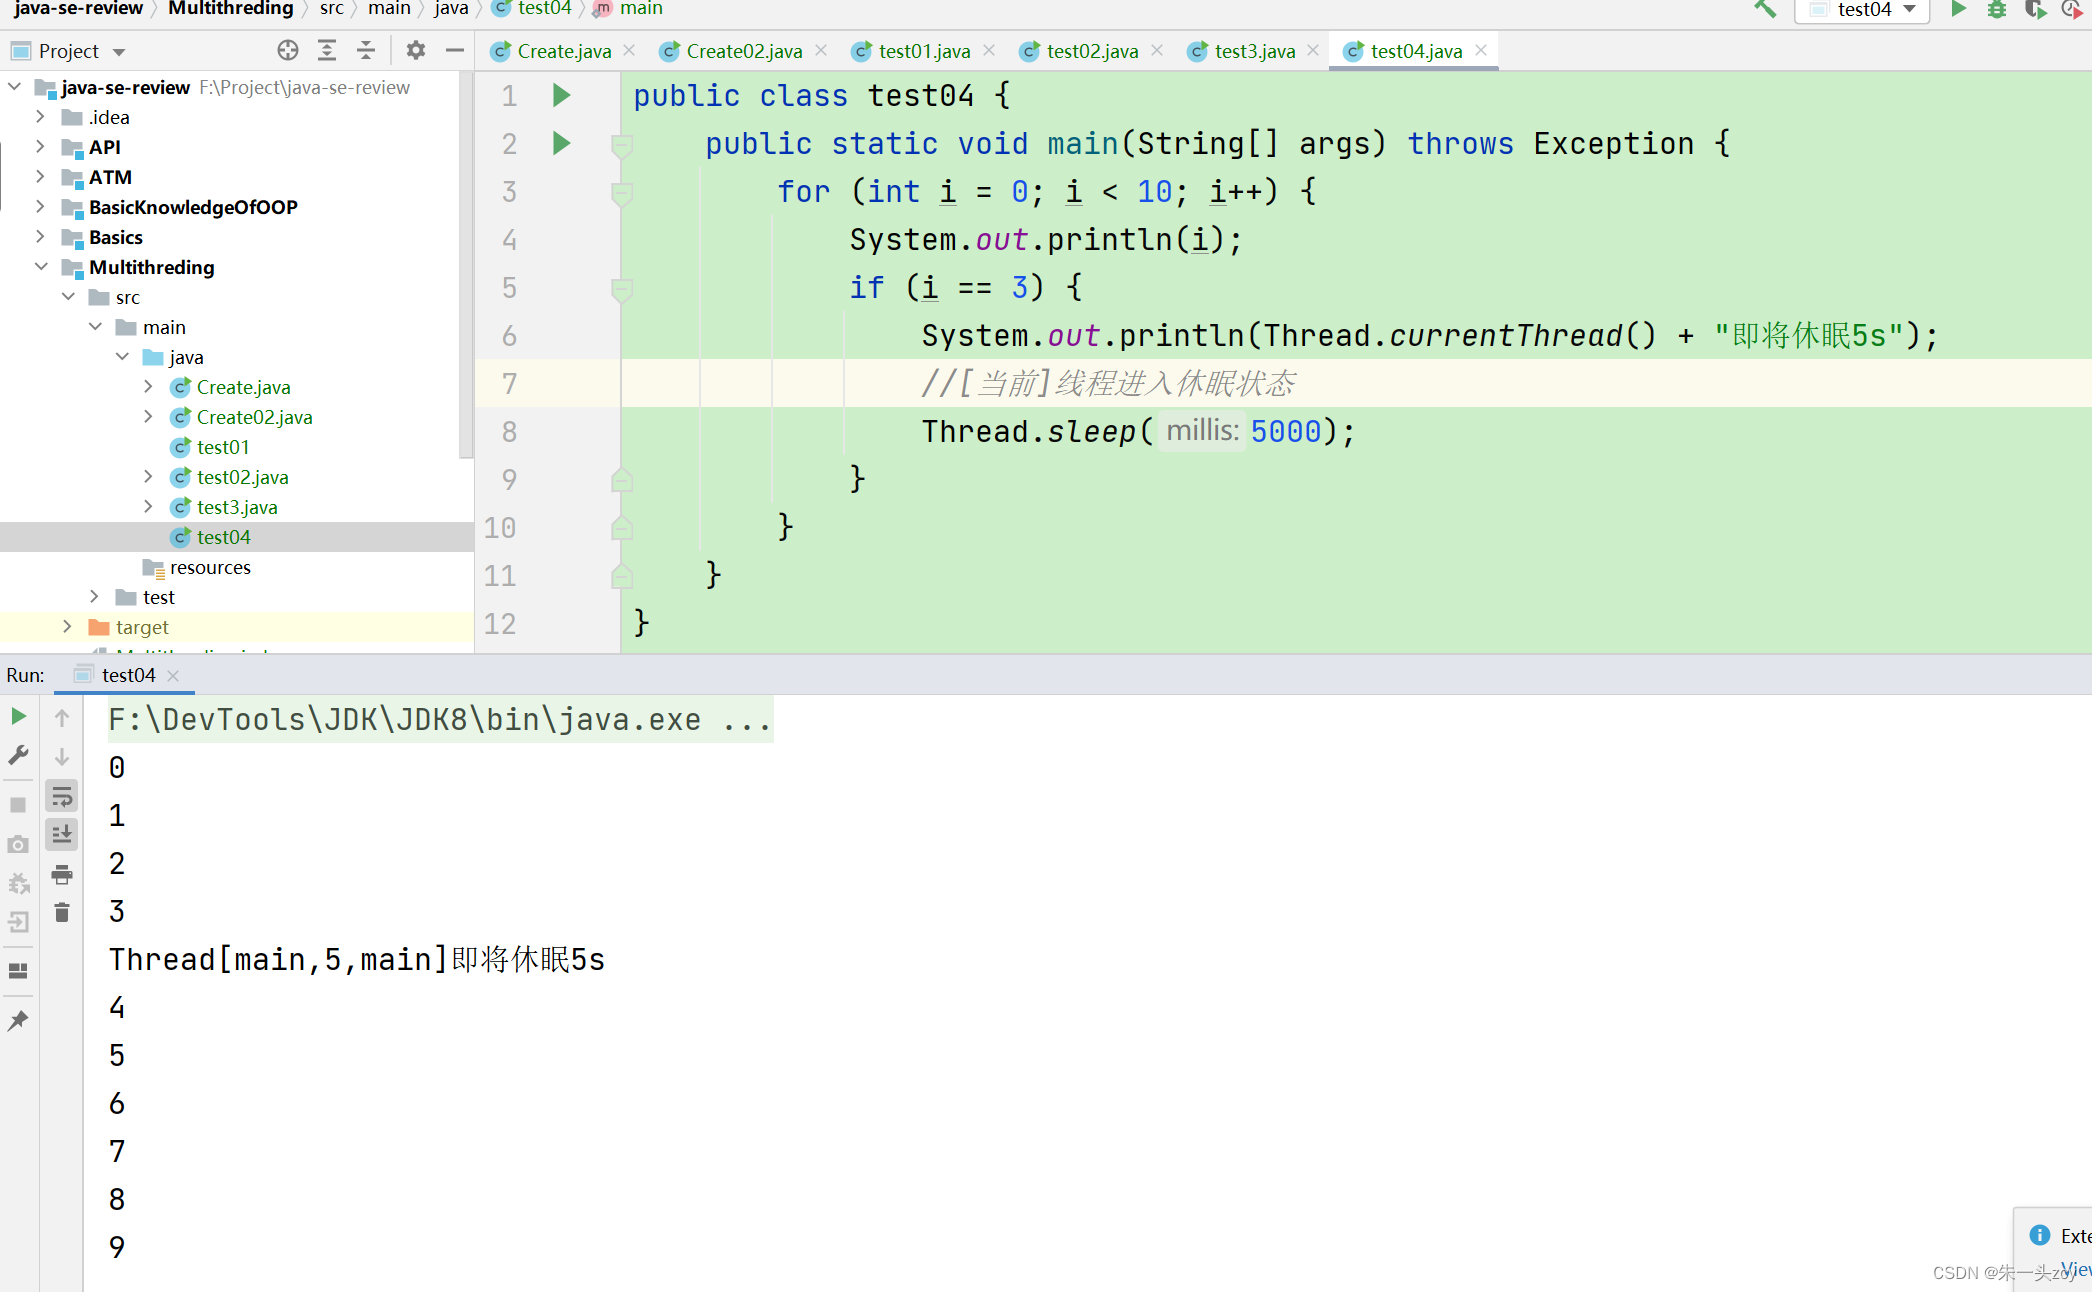This screenshot has width=2092, height=1292.
Task: Hide the Project panel with the minus icon
Action: 455,50
